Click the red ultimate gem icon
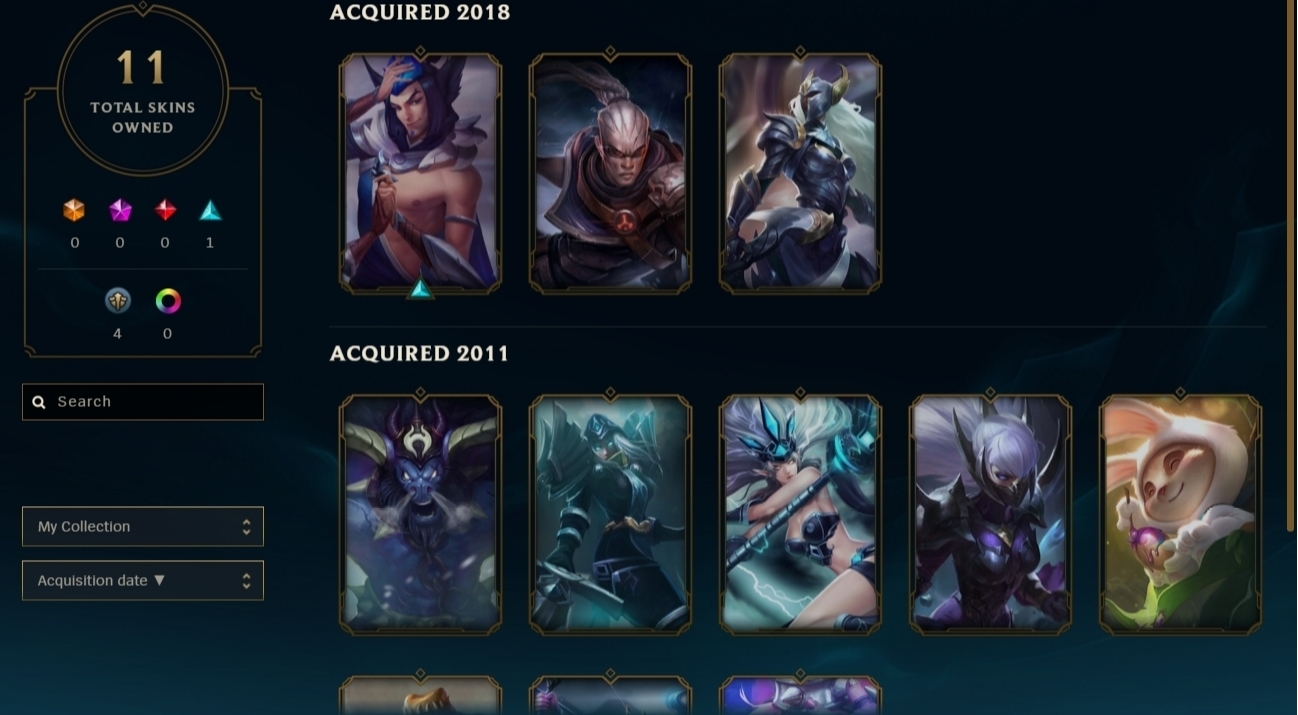Screen dimensions: 1298x715 [x=165, y=210]
